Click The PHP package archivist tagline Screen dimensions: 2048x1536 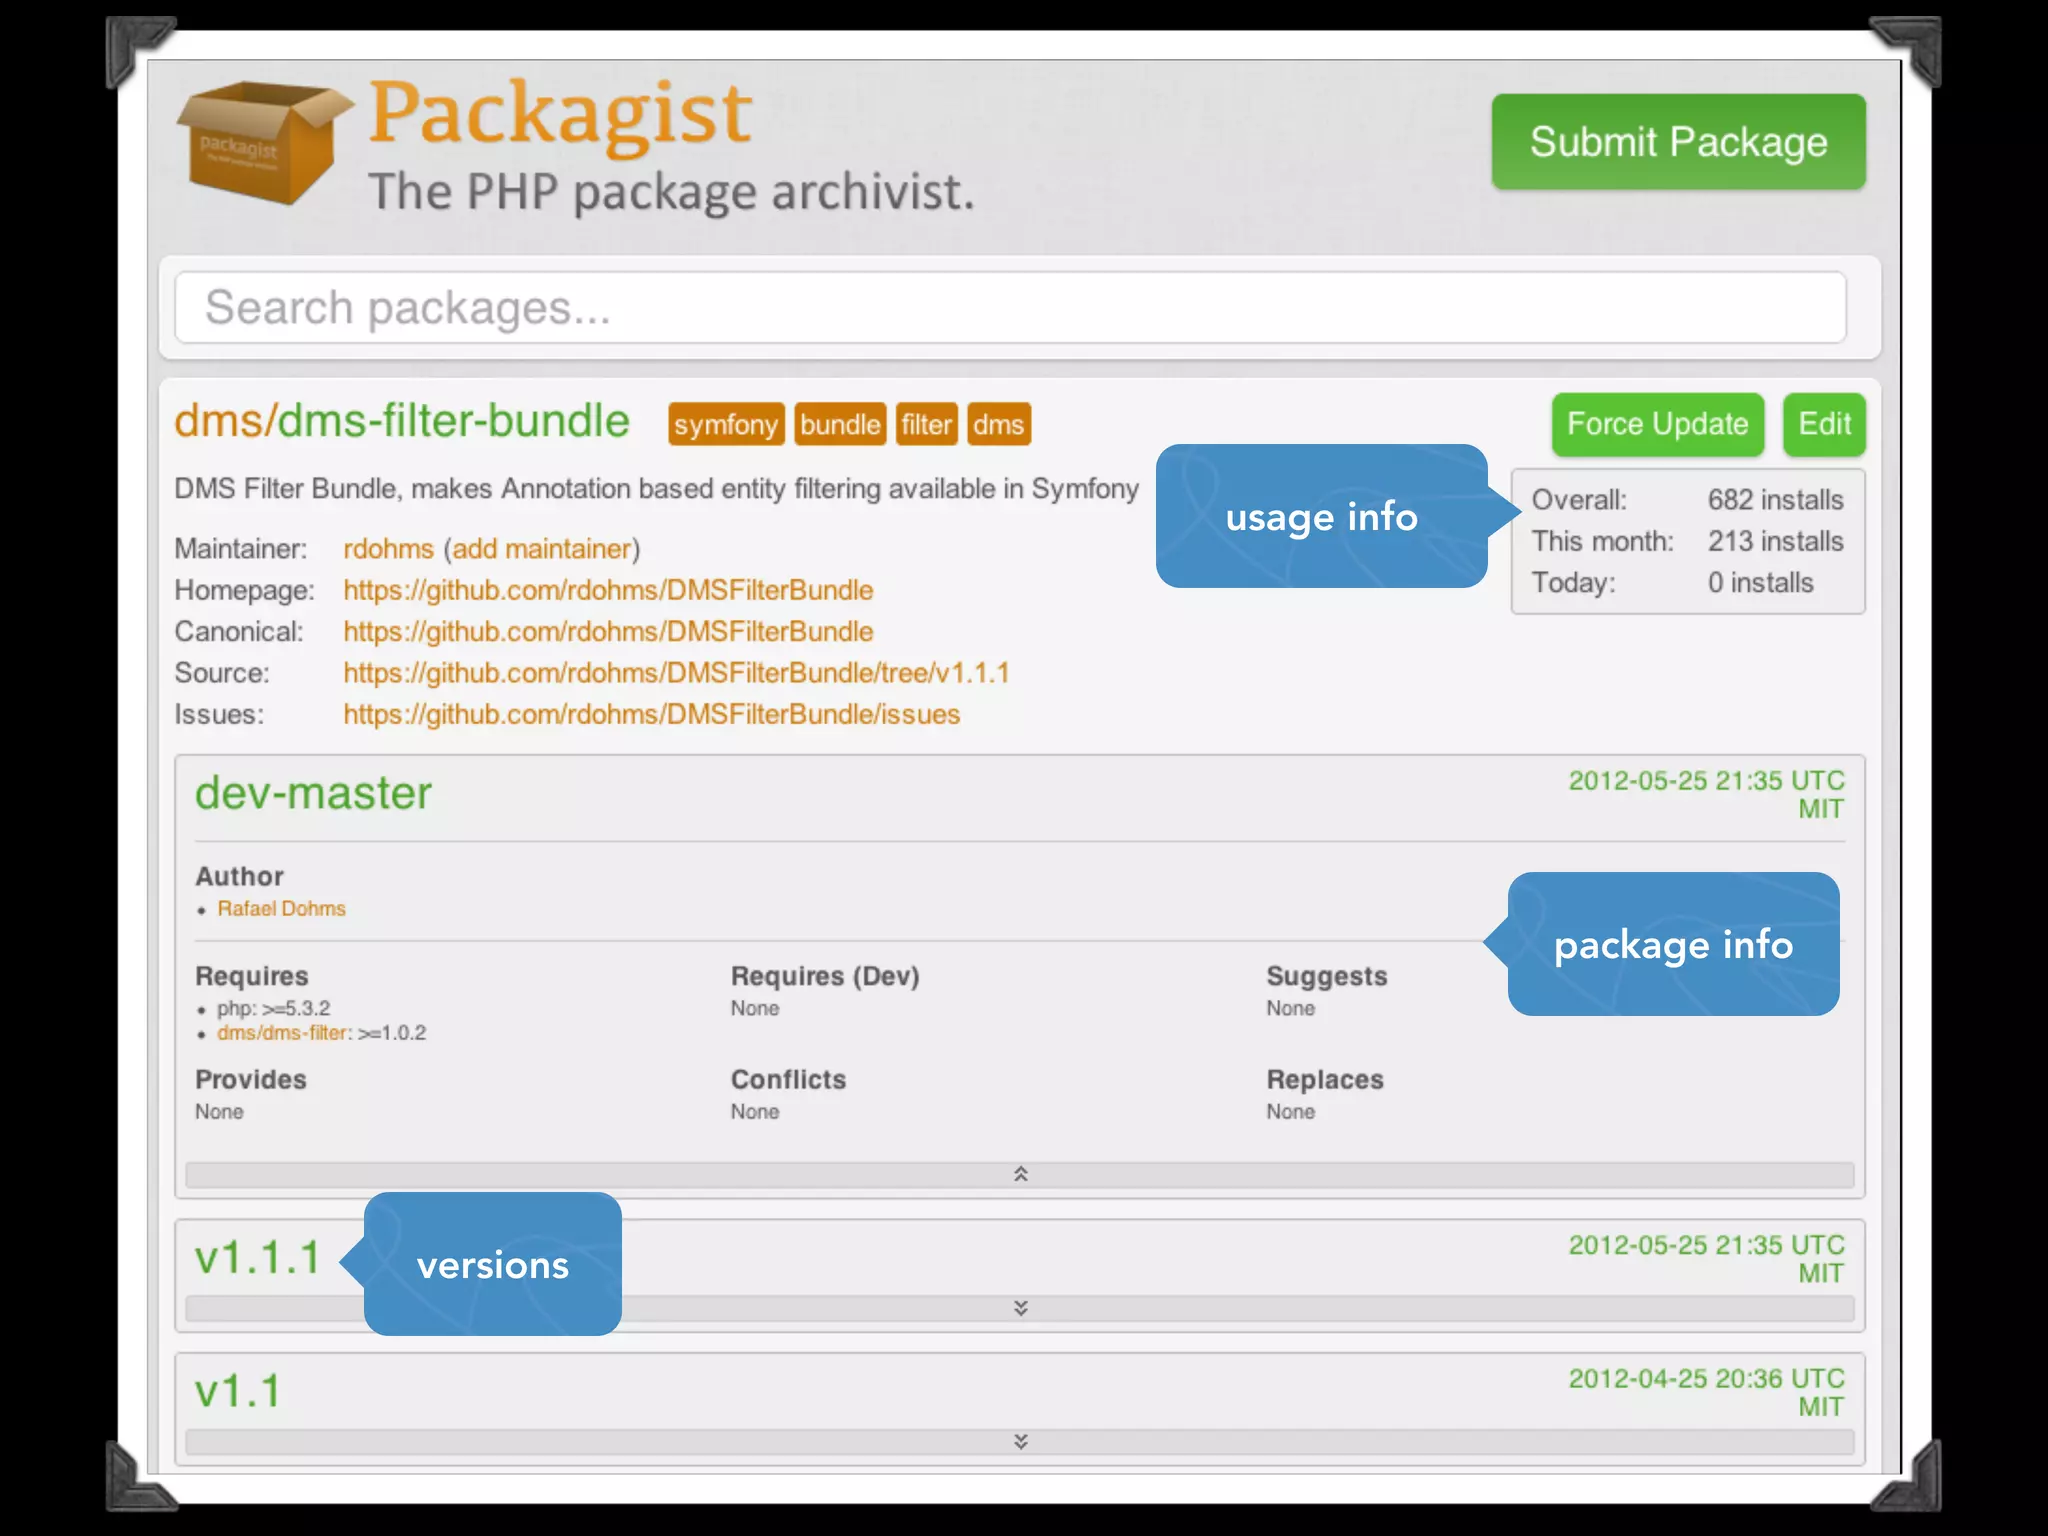(671, 192)
